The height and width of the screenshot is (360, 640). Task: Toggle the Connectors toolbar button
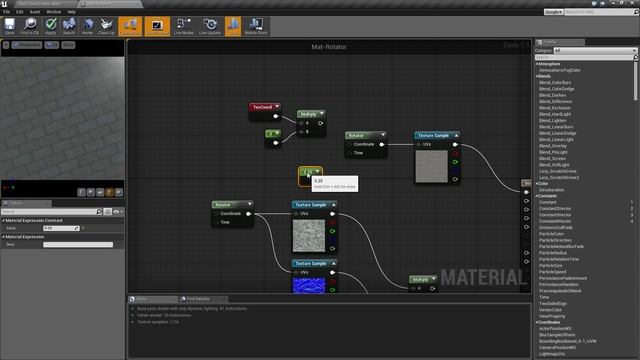[130, 26]
